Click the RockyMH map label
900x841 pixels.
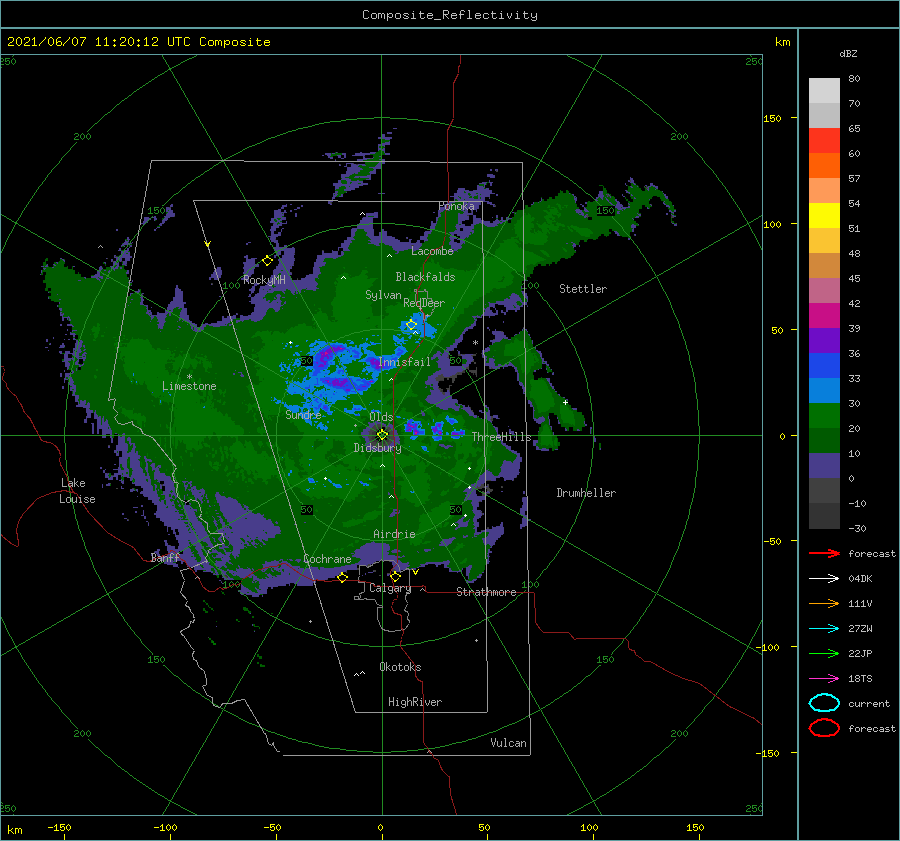(x=264, y=280)
